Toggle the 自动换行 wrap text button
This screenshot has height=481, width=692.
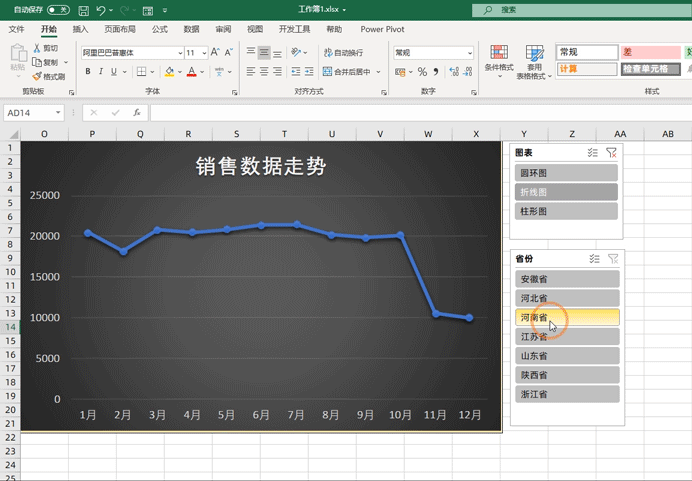click(343, 53)
